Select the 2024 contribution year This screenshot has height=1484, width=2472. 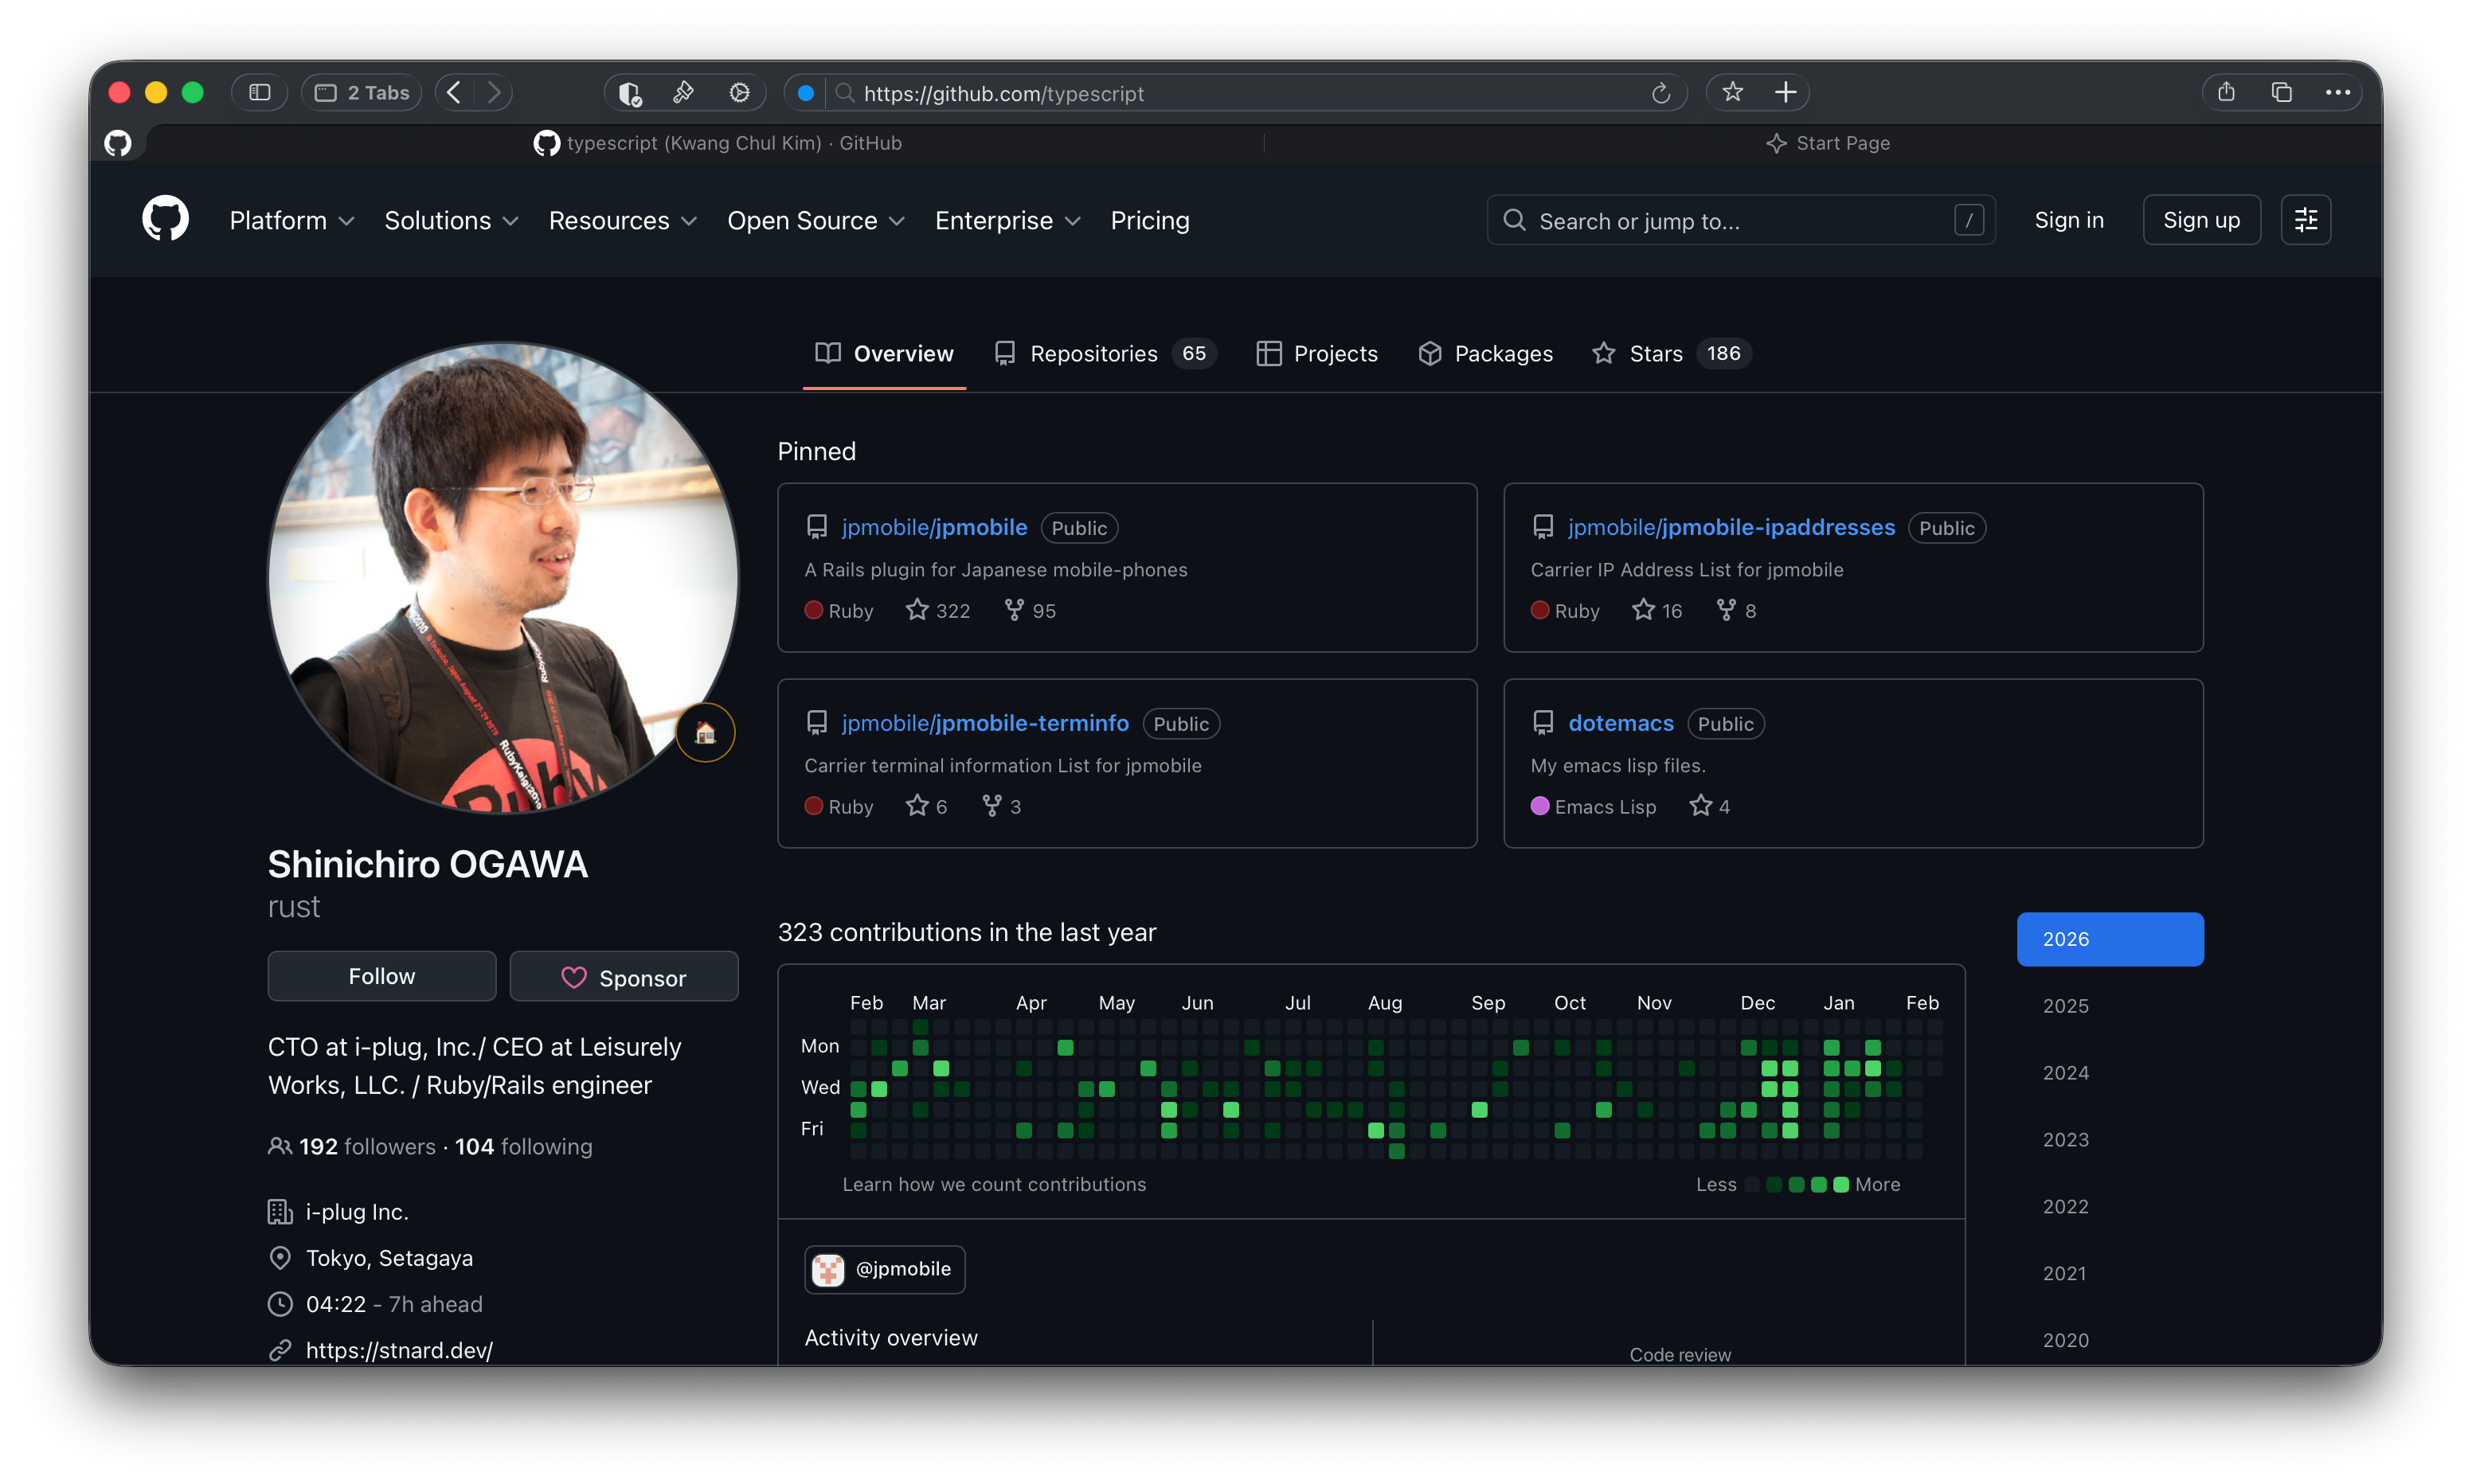[x=2065, y=1073]
